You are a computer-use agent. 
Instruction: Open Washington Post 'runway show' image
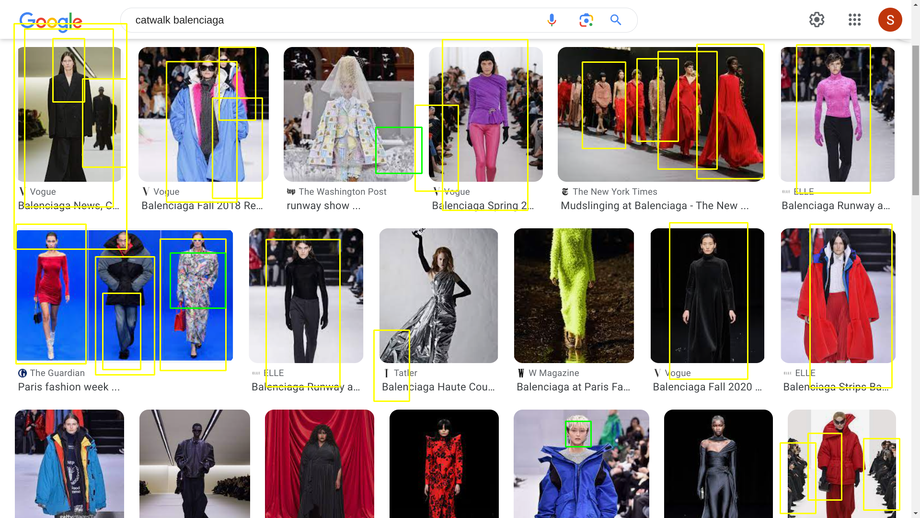(x=349, y=114)
